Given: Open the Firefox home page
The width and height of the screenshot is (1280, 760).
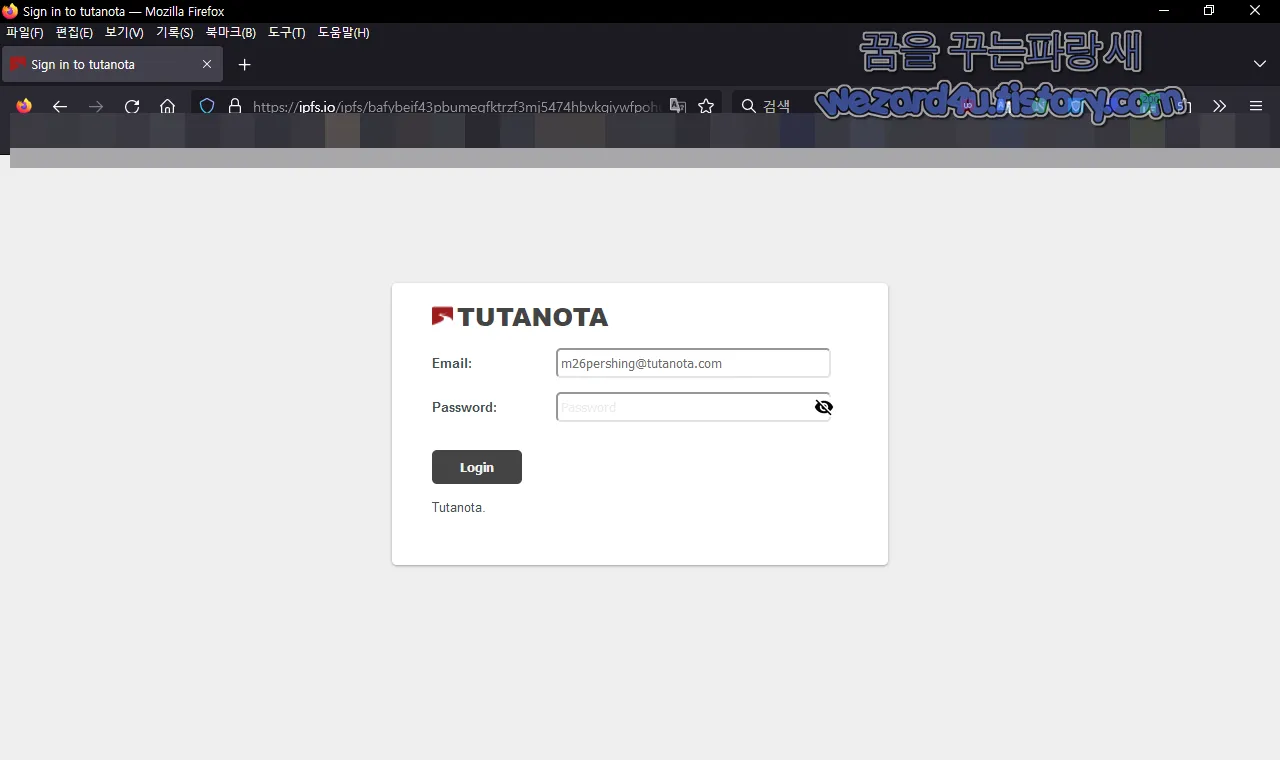Looking at the screenshot, I should click(x=167, y=106).
